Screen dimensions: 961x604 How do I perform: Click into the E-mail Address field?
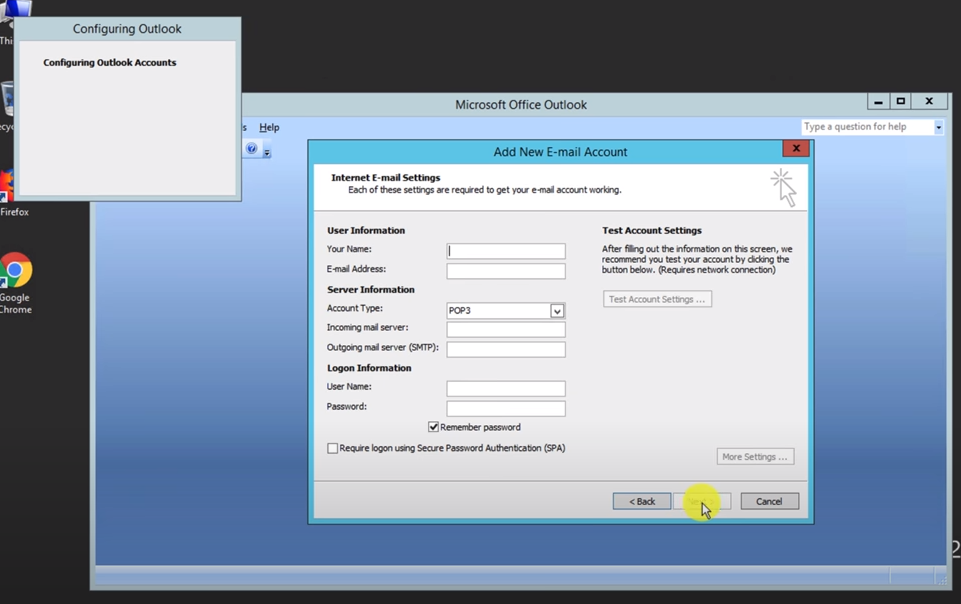[506, 271]
